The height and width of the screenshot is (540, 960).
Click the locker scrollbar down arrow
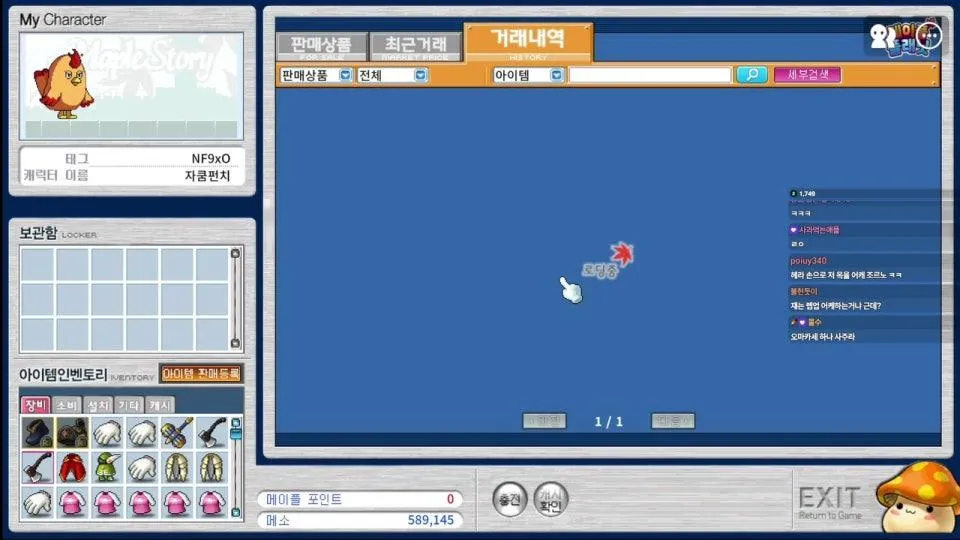[x=235, y=343]
